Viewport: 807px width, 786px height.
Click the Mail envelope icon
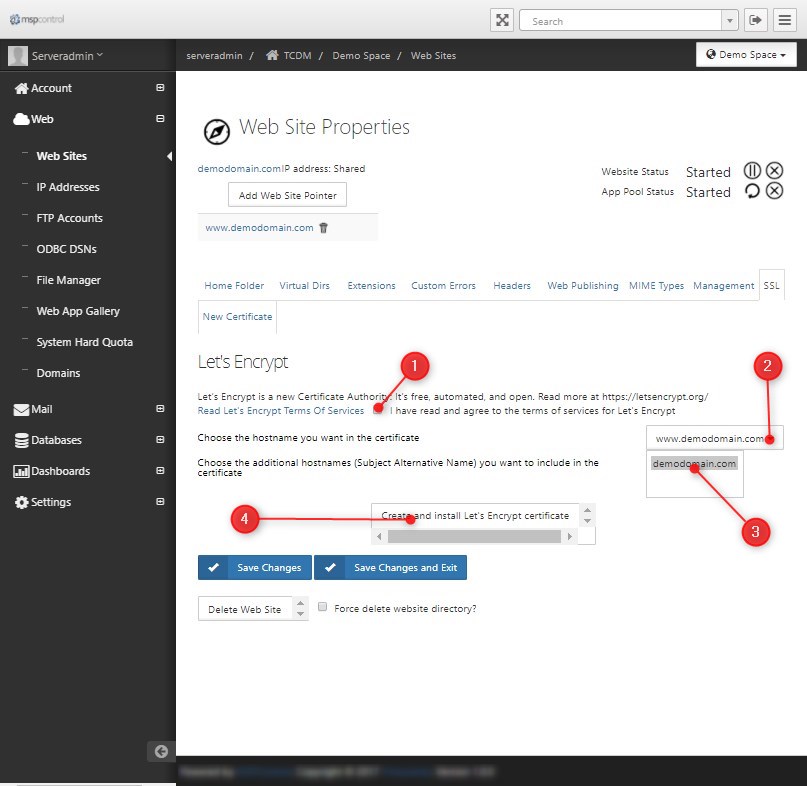click(21, 410)
